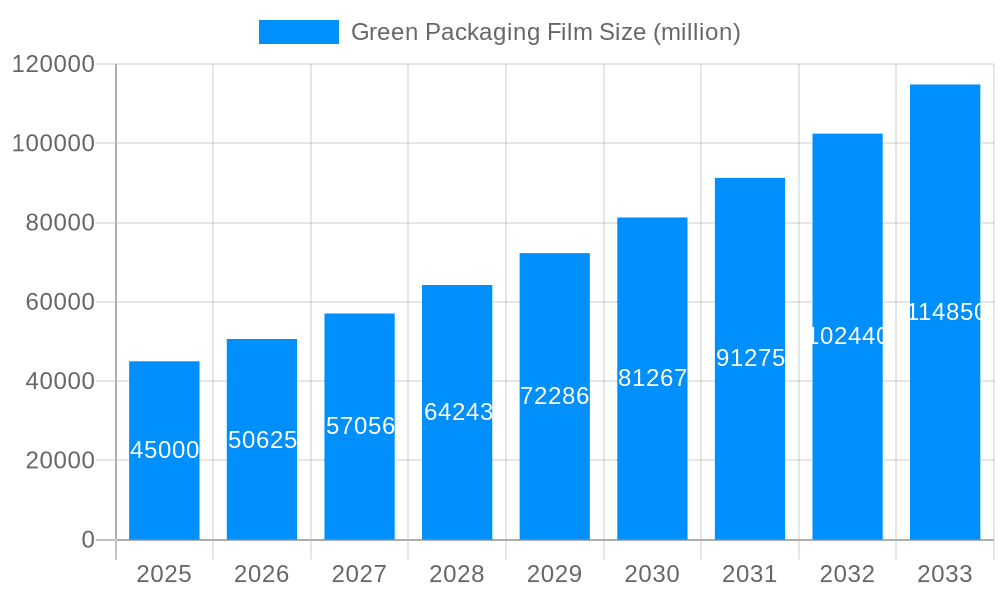
Task: Click the 2029 bar showing 72286
Action: (x=554, y=395)
